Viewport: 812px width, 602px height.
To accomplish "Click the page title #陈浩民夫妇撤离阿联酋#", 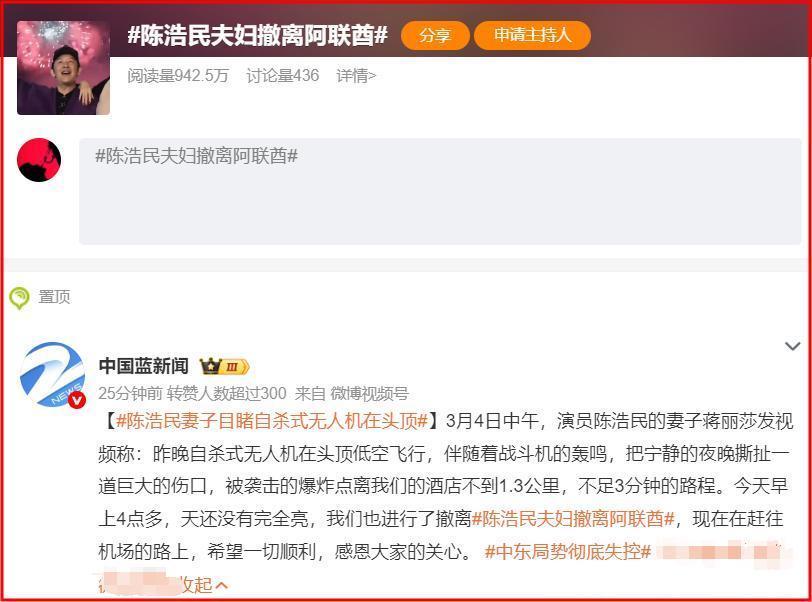I will [257, 35].
